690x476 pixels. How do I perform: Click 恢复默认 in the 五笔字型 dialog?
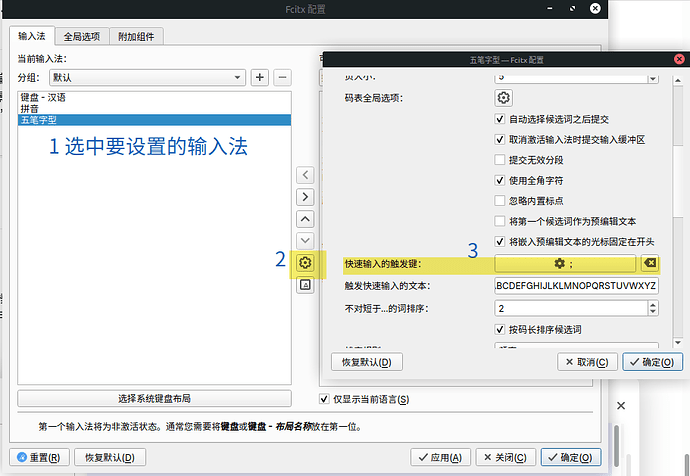367,362
